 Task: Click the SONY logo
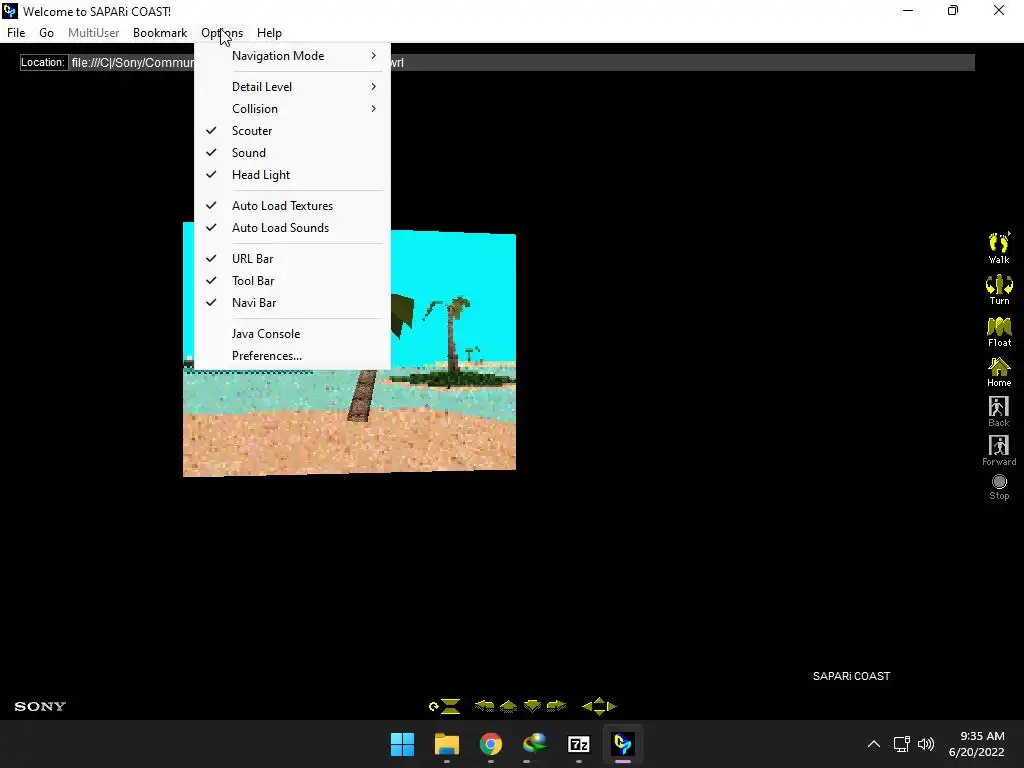click(x=40, y=707)
